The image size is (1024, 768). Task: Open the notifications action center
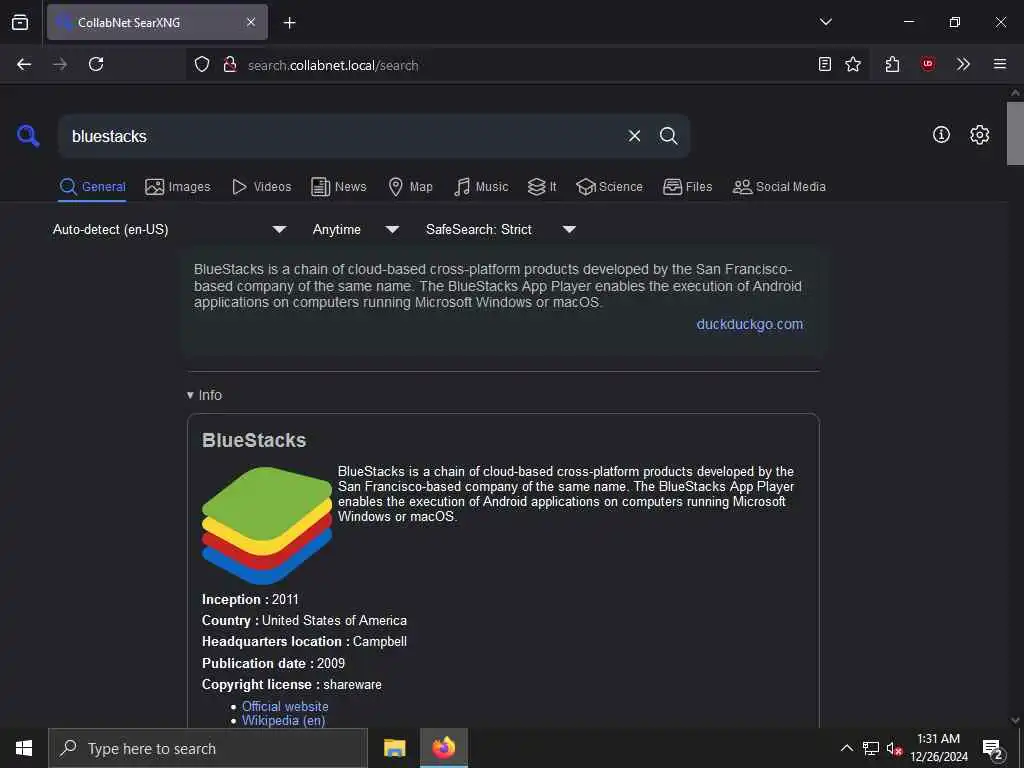993,749
